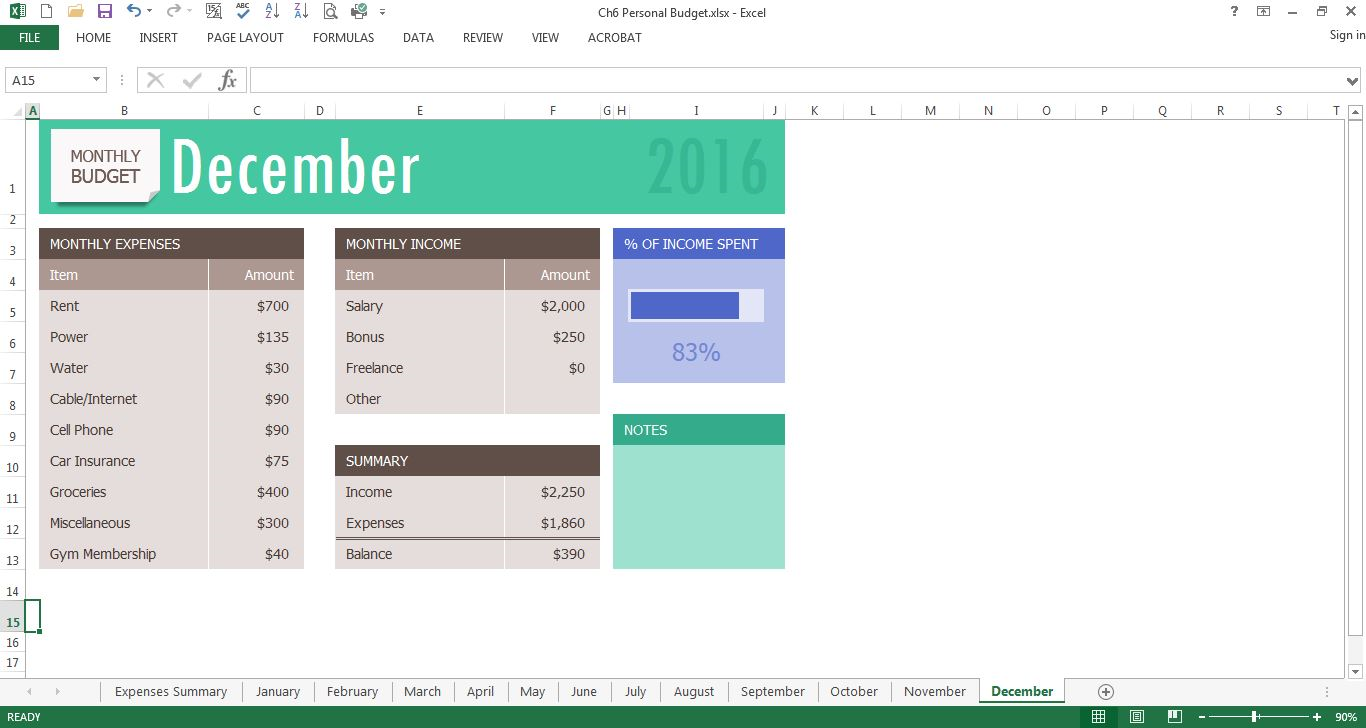Click the Open folder icon
The image size is (1366, 728).
pyautogui.click(x=75, y=12)
